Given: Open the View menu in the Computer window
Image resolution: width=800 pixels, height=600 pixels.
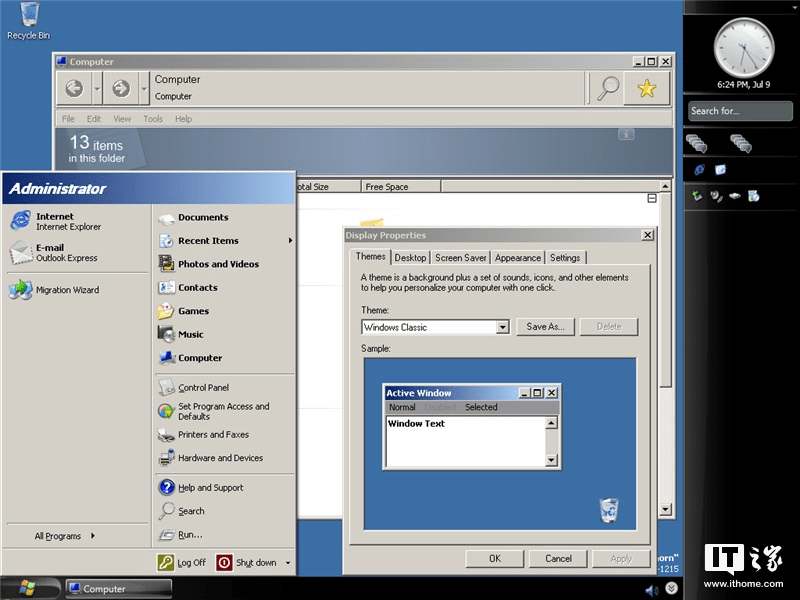Looking at the screenshot, I should tap(121, 118).
